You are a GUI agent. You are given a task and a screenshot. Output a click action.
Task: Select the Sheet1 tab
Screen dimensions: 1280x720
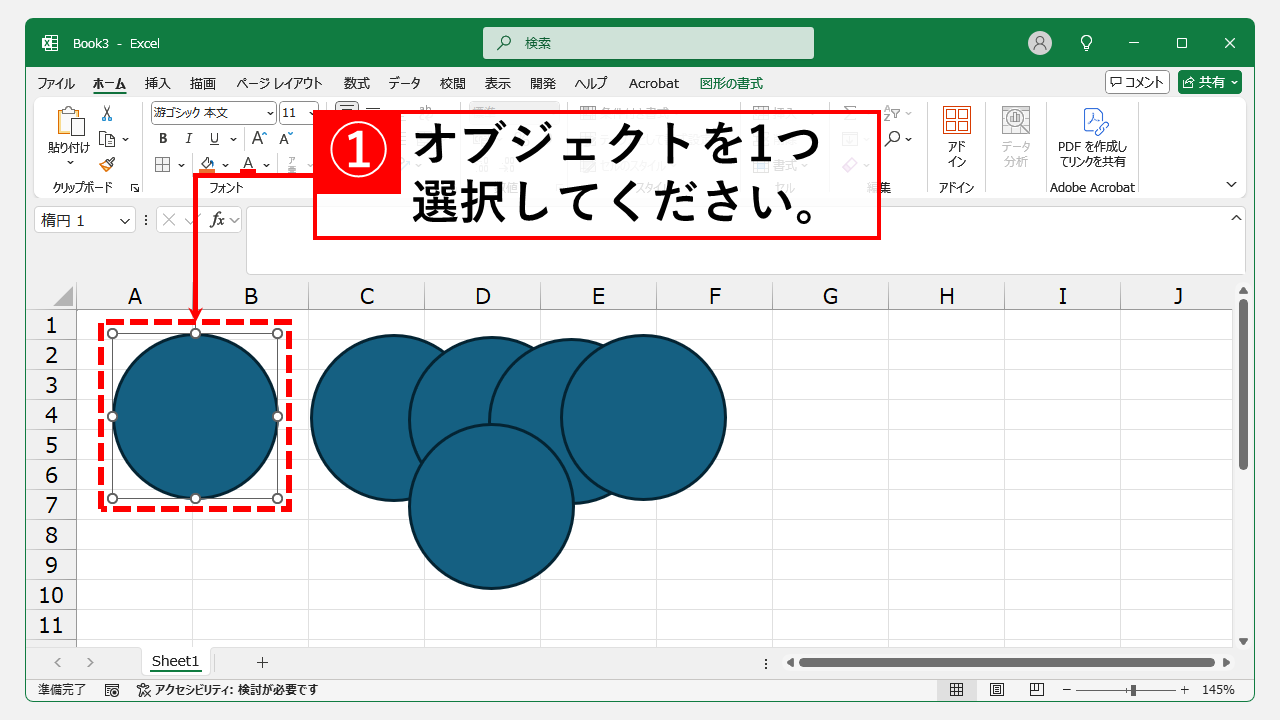point(176,661)
